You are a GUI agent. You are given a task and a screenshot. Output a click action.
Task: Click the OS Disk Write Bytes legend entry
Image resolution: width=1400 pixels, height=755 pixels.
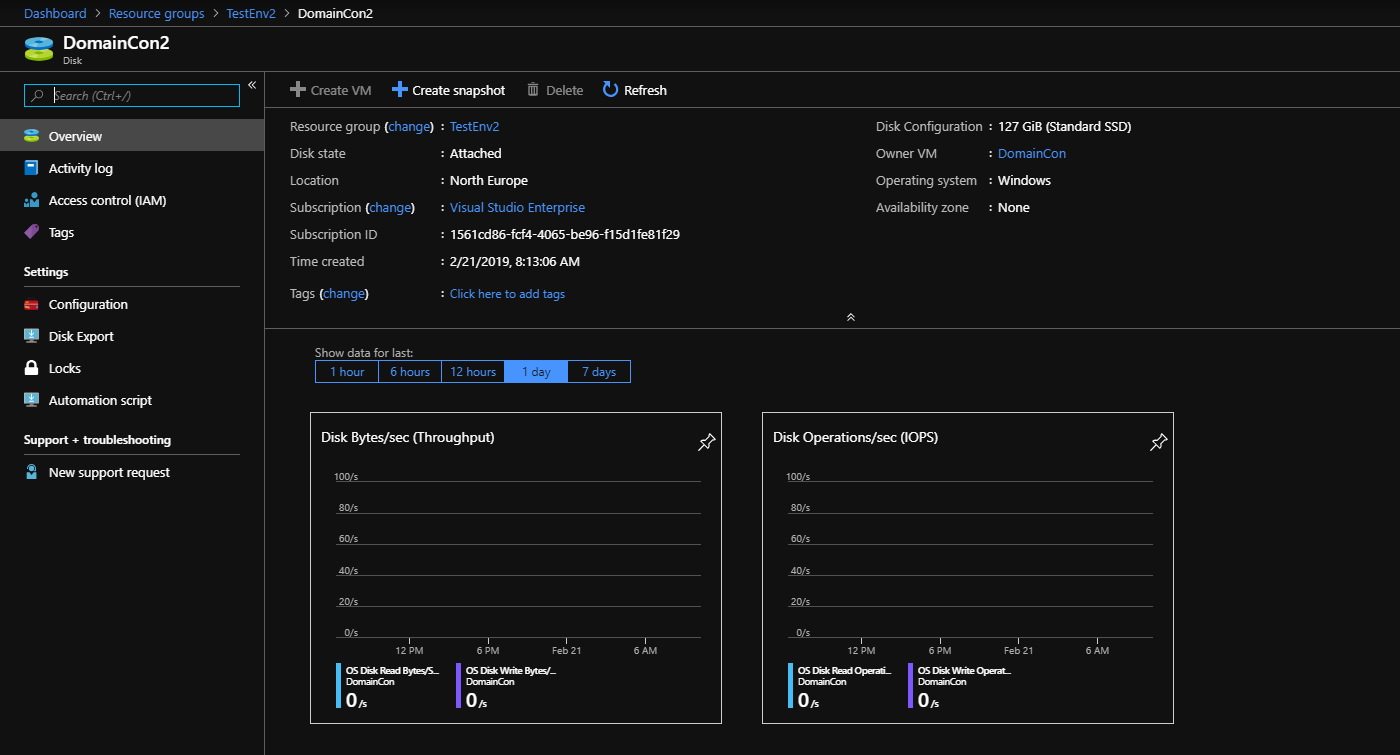[x=509, y=686]
